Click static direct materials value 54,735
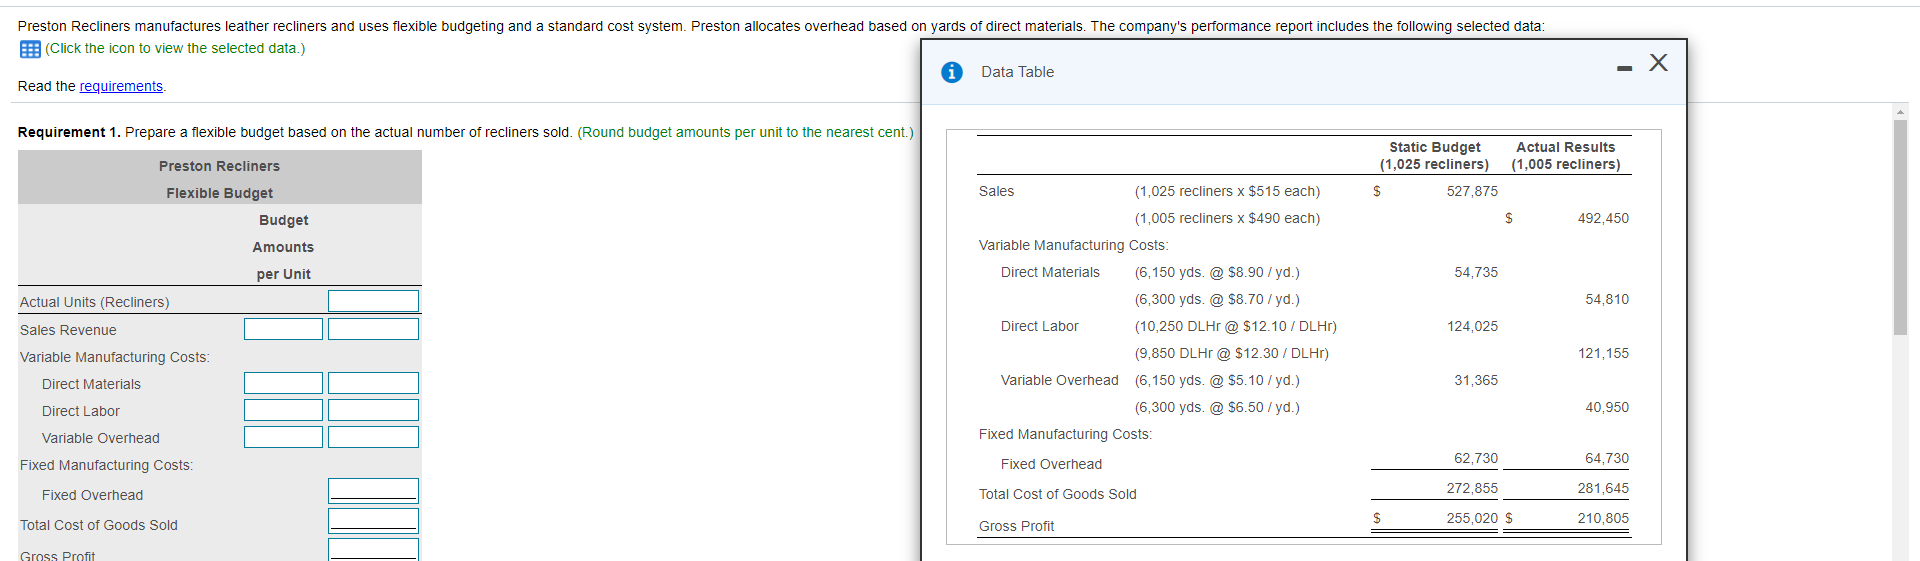 pos(1476,272)
